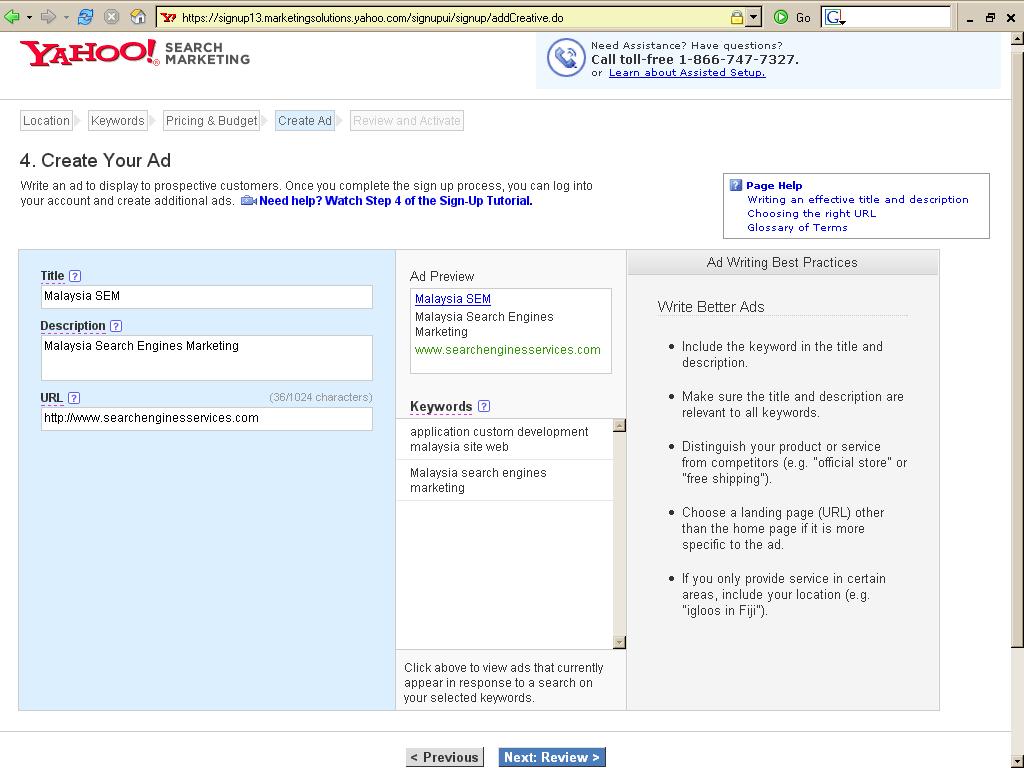The height and width of the screenshot is (768, 1024).
Task: Select the Review and Activate step tab
Action: point(407,121)
